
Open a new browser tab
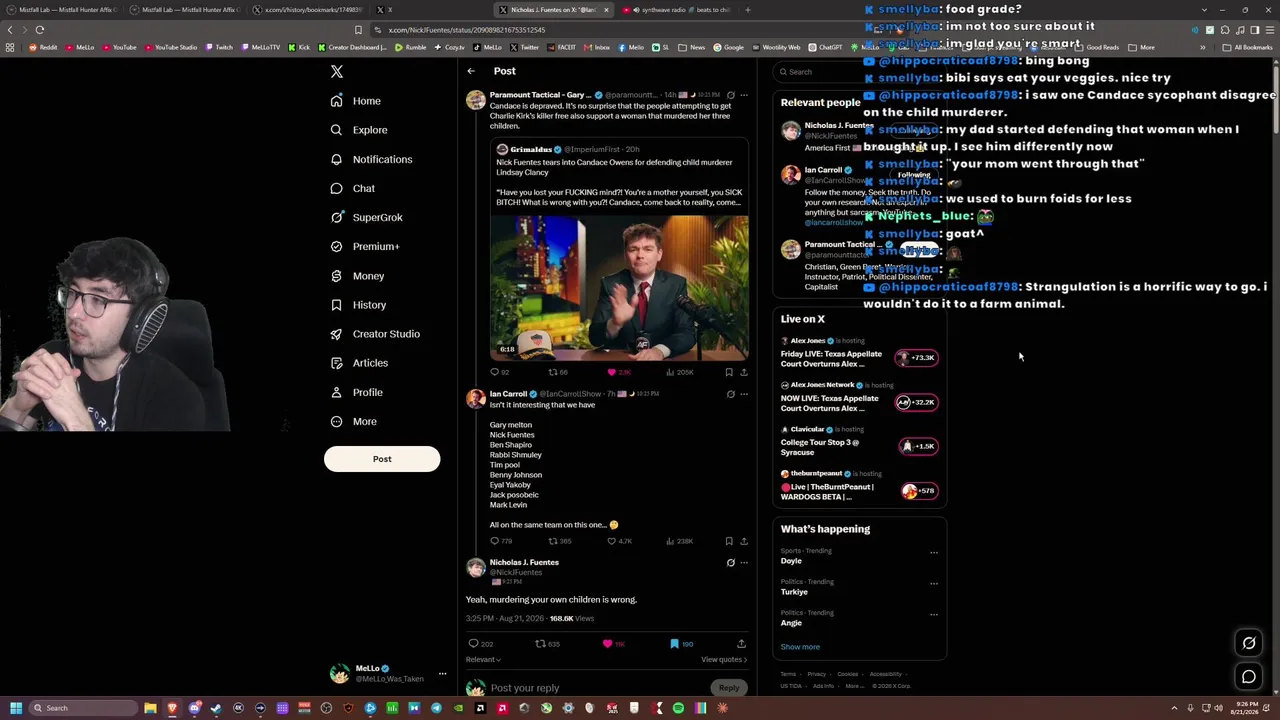tap(747, 10)
